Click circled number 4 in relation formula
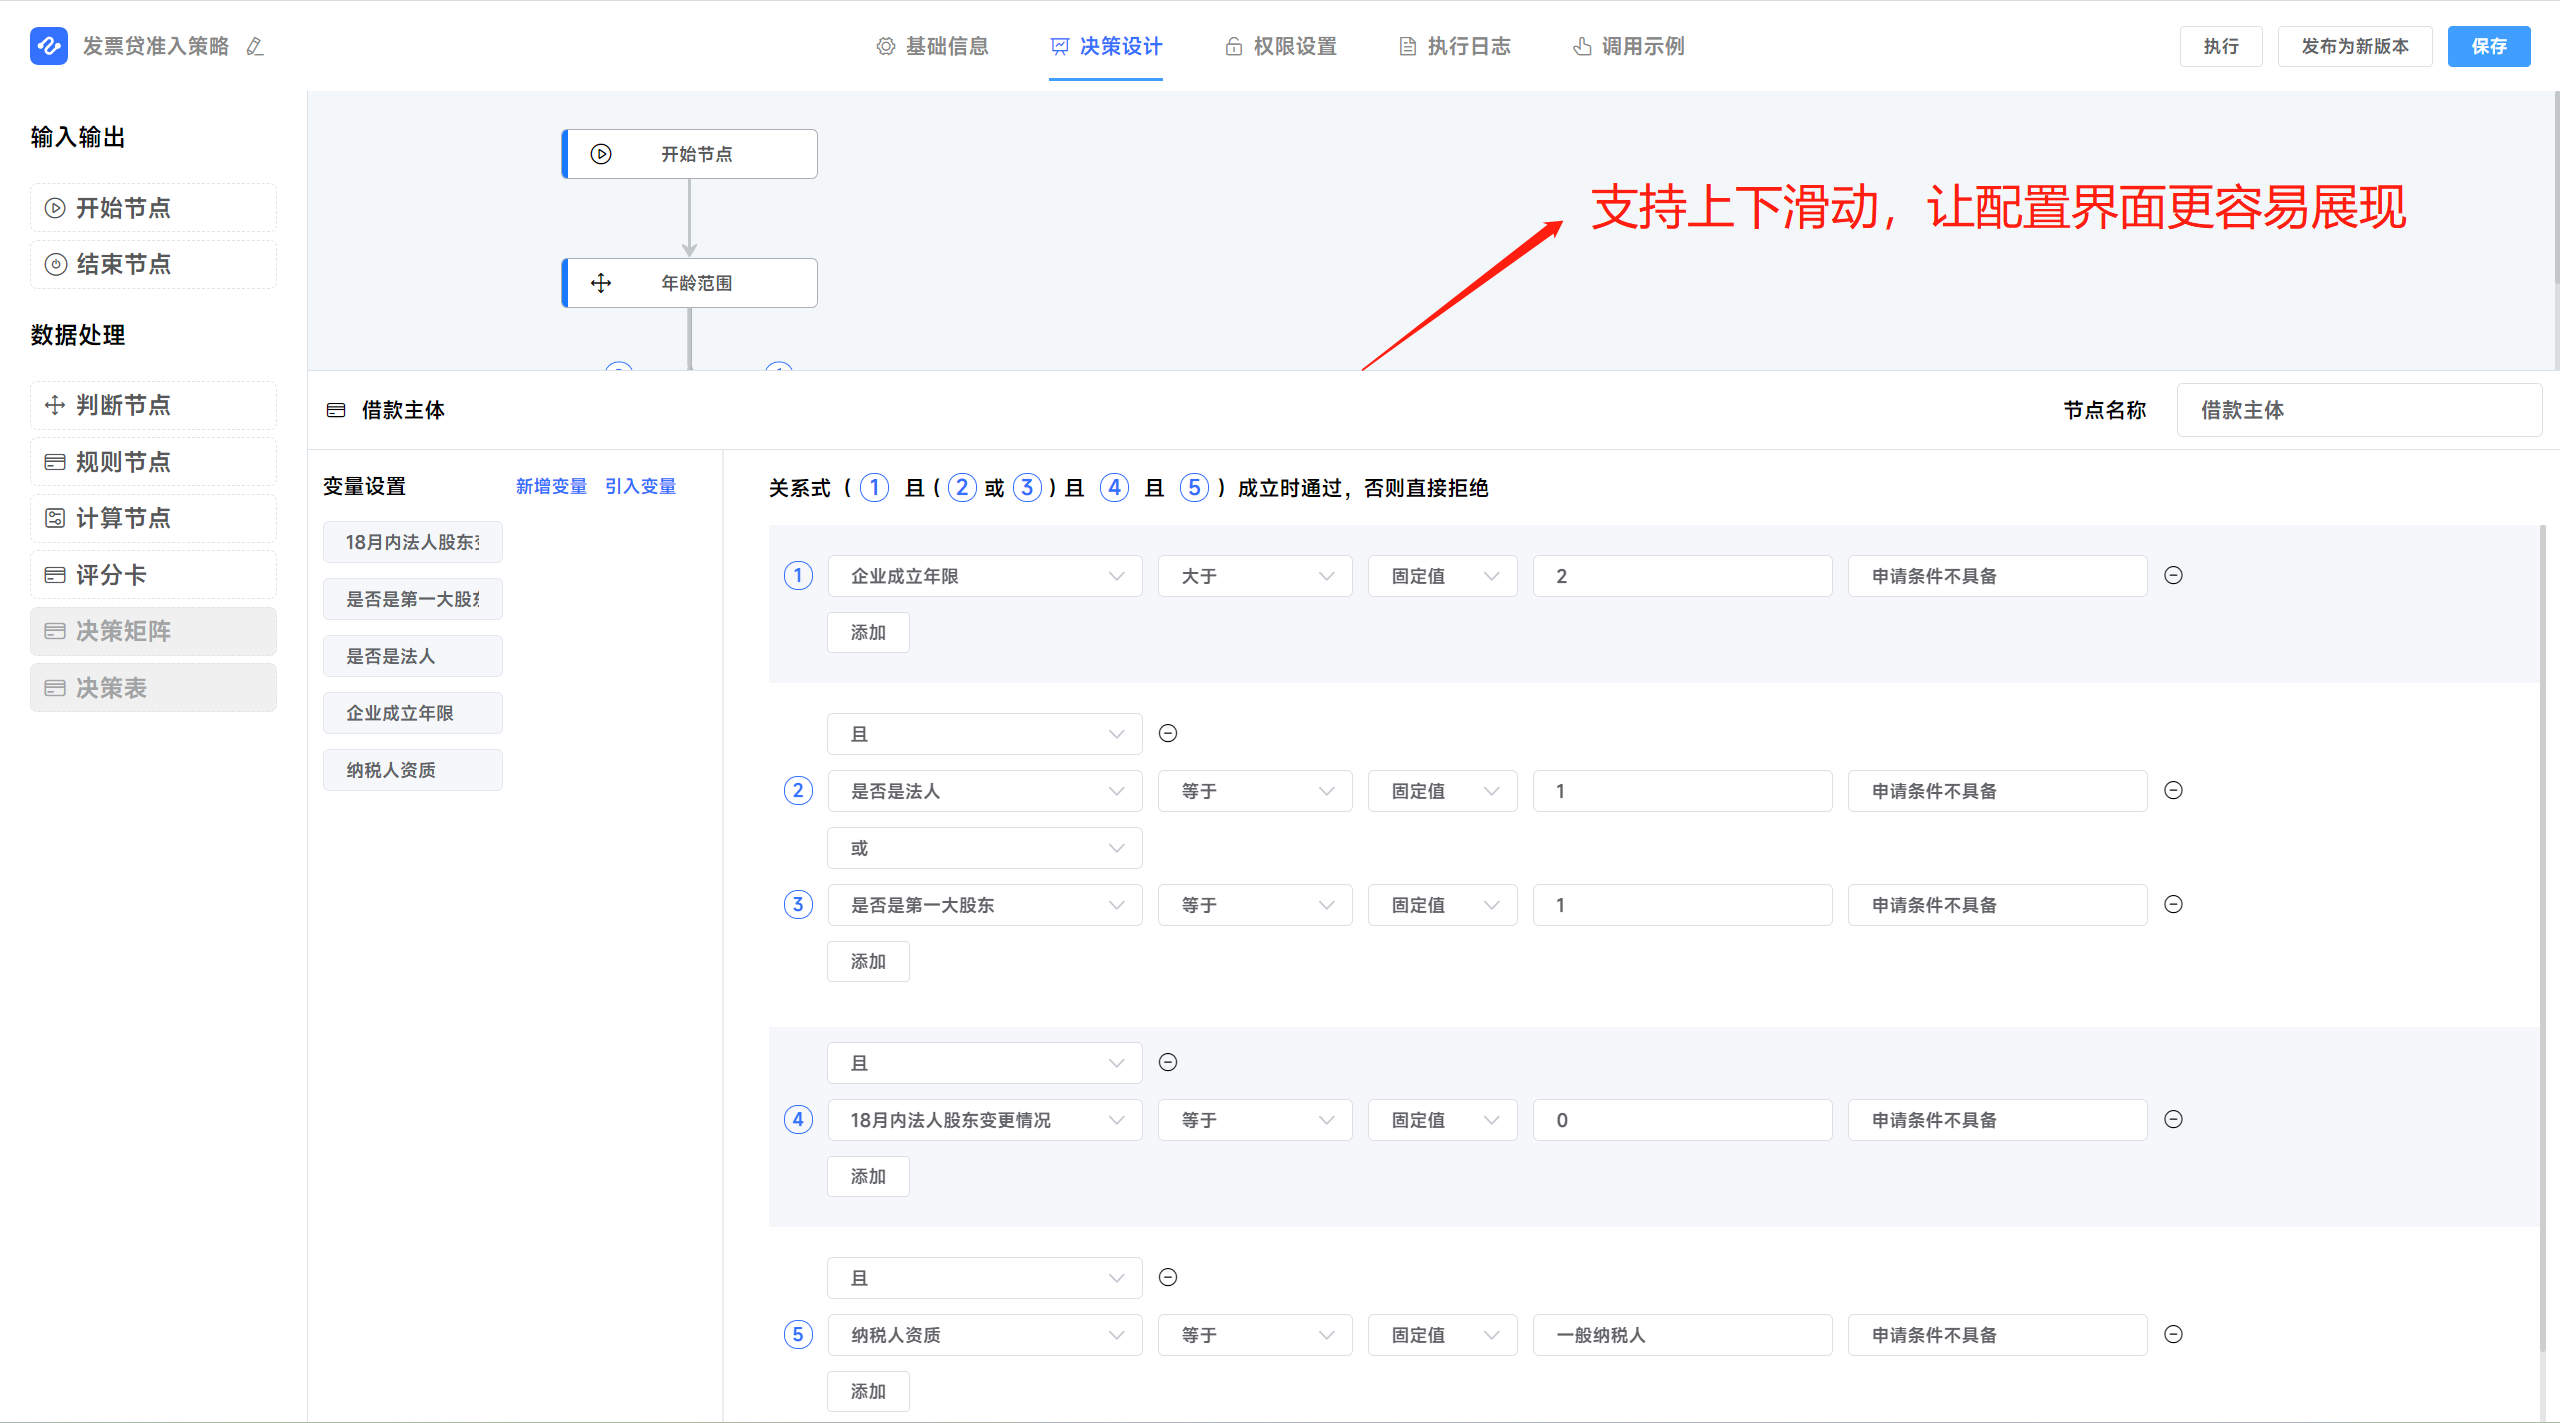The image size is (2560, 1423). [1114, 487]
